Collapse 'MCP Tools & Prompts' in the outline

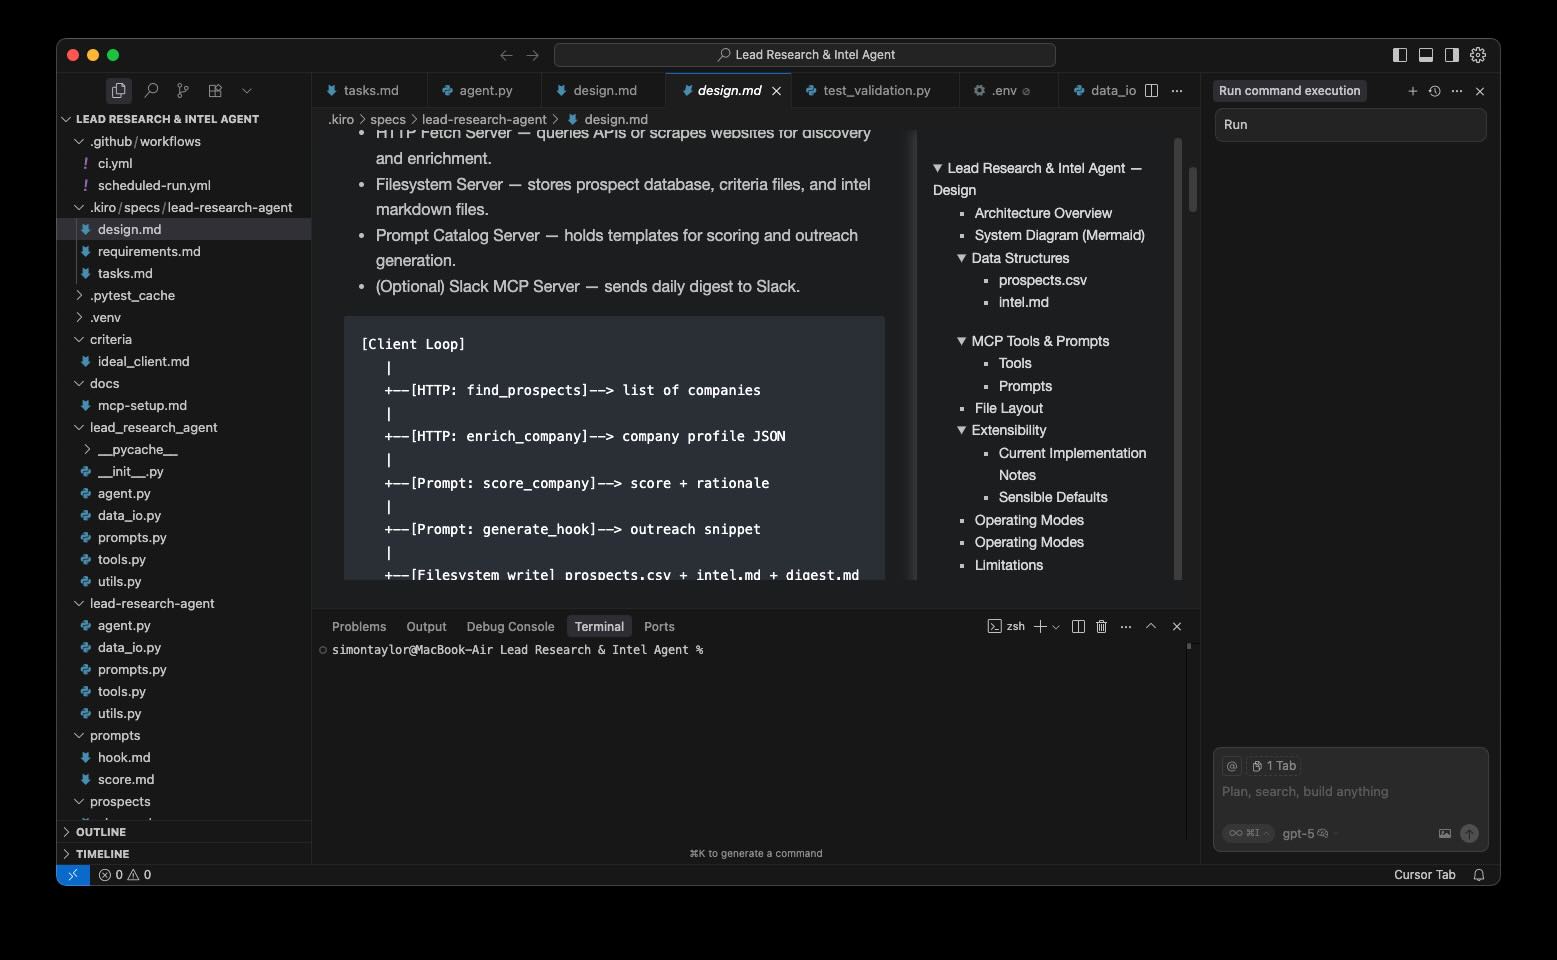click(x=961, y=341)
